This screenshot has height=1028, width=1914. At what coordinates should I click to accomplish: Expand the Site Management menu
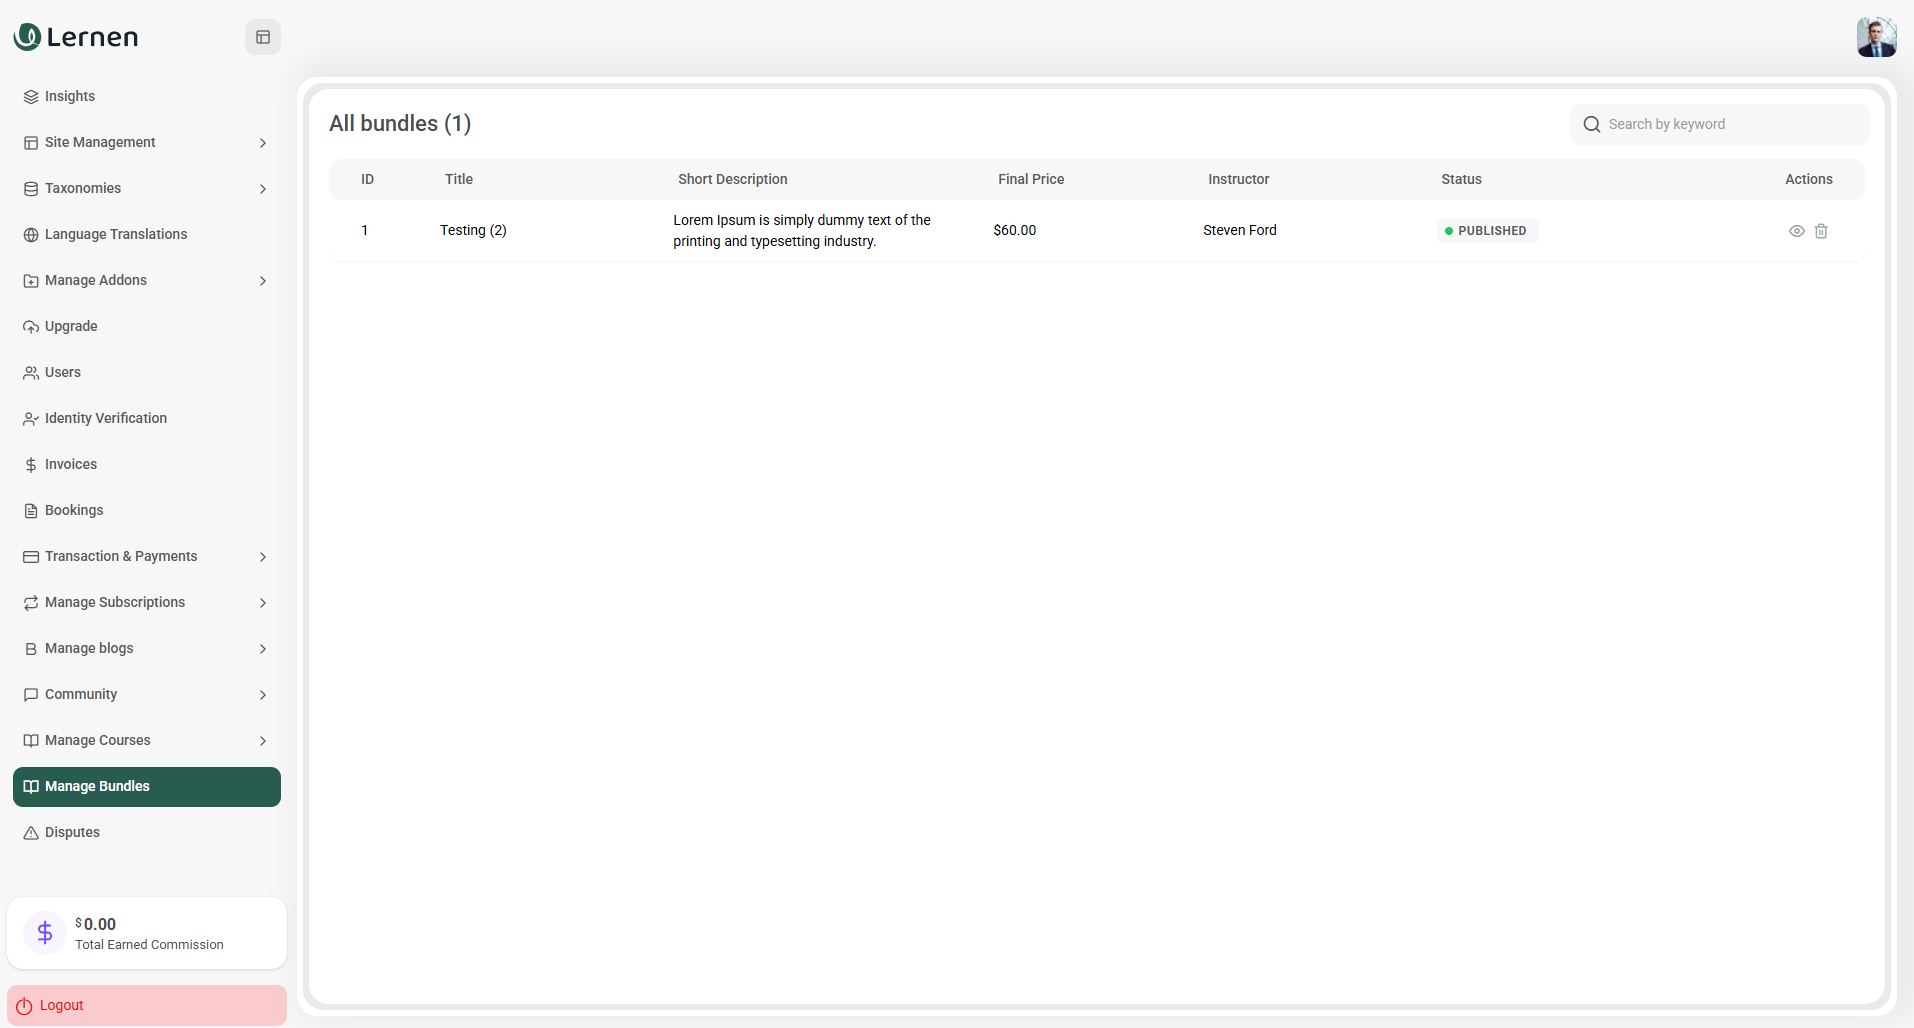coord(262,142)
